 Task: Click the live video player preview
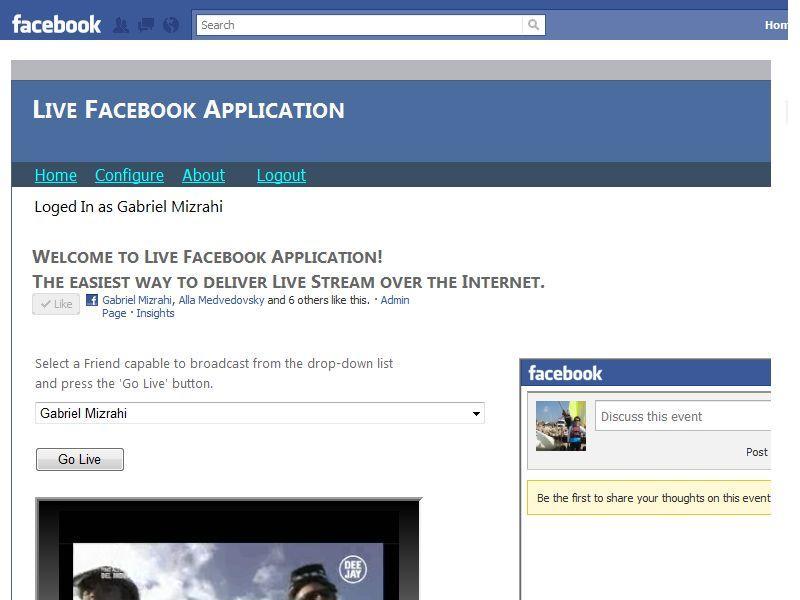(228, 549)
